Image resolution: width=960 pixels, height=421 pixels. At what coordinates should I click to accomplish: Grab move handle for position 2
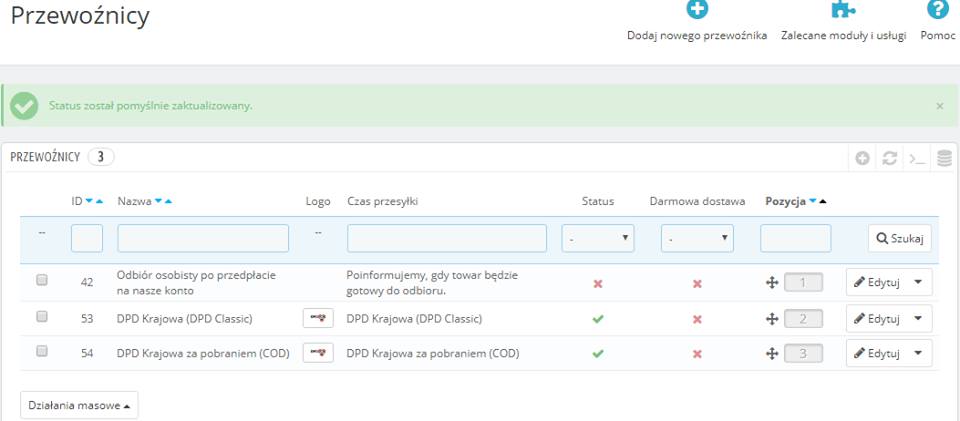[772, 318]
